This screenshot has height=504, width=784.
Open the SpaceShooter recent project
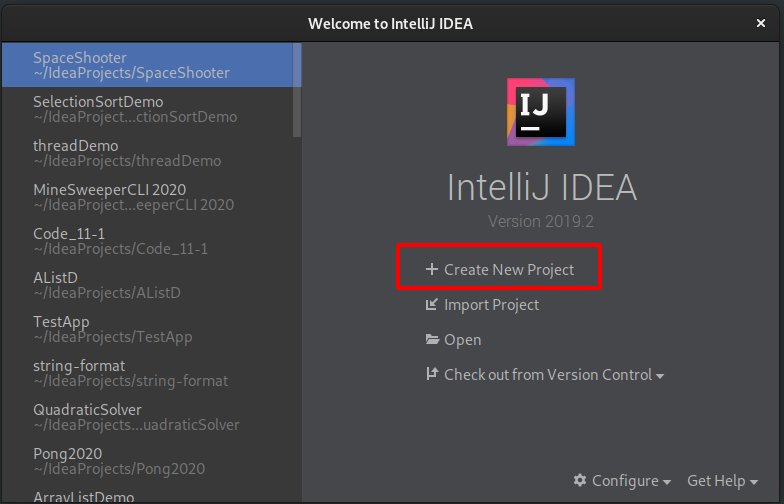click(x=148, y=65)
